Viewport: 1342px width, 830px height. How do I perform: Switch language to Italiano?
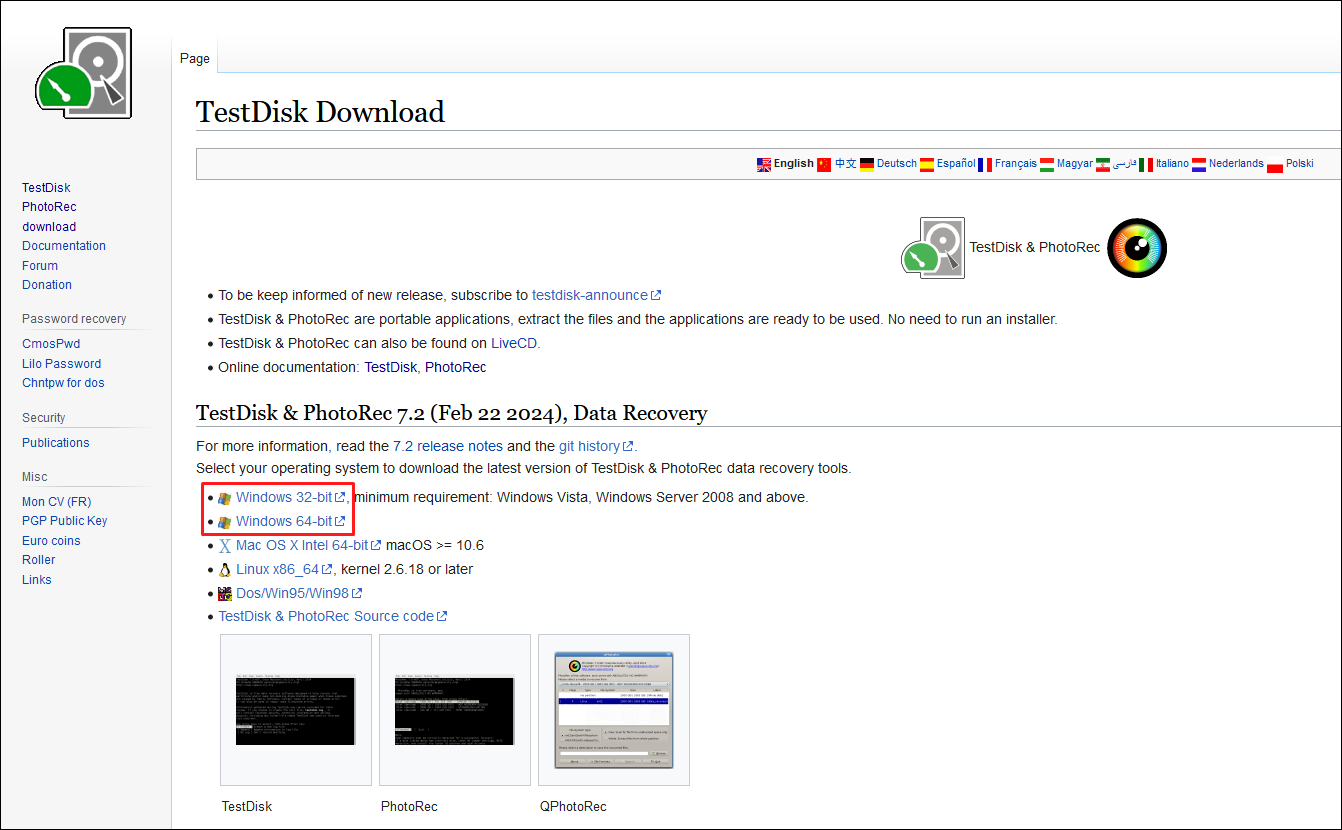[1173, 164]
